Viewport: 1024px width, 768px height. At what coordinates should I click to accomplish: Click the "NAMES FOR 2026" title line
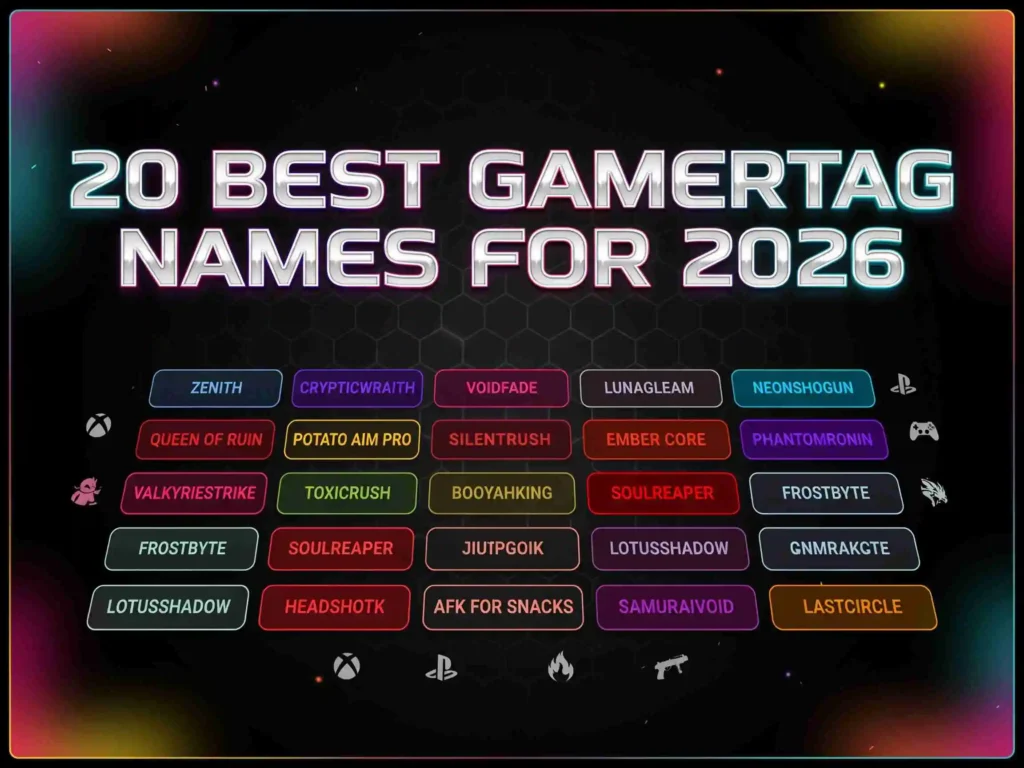pos(512,258)
